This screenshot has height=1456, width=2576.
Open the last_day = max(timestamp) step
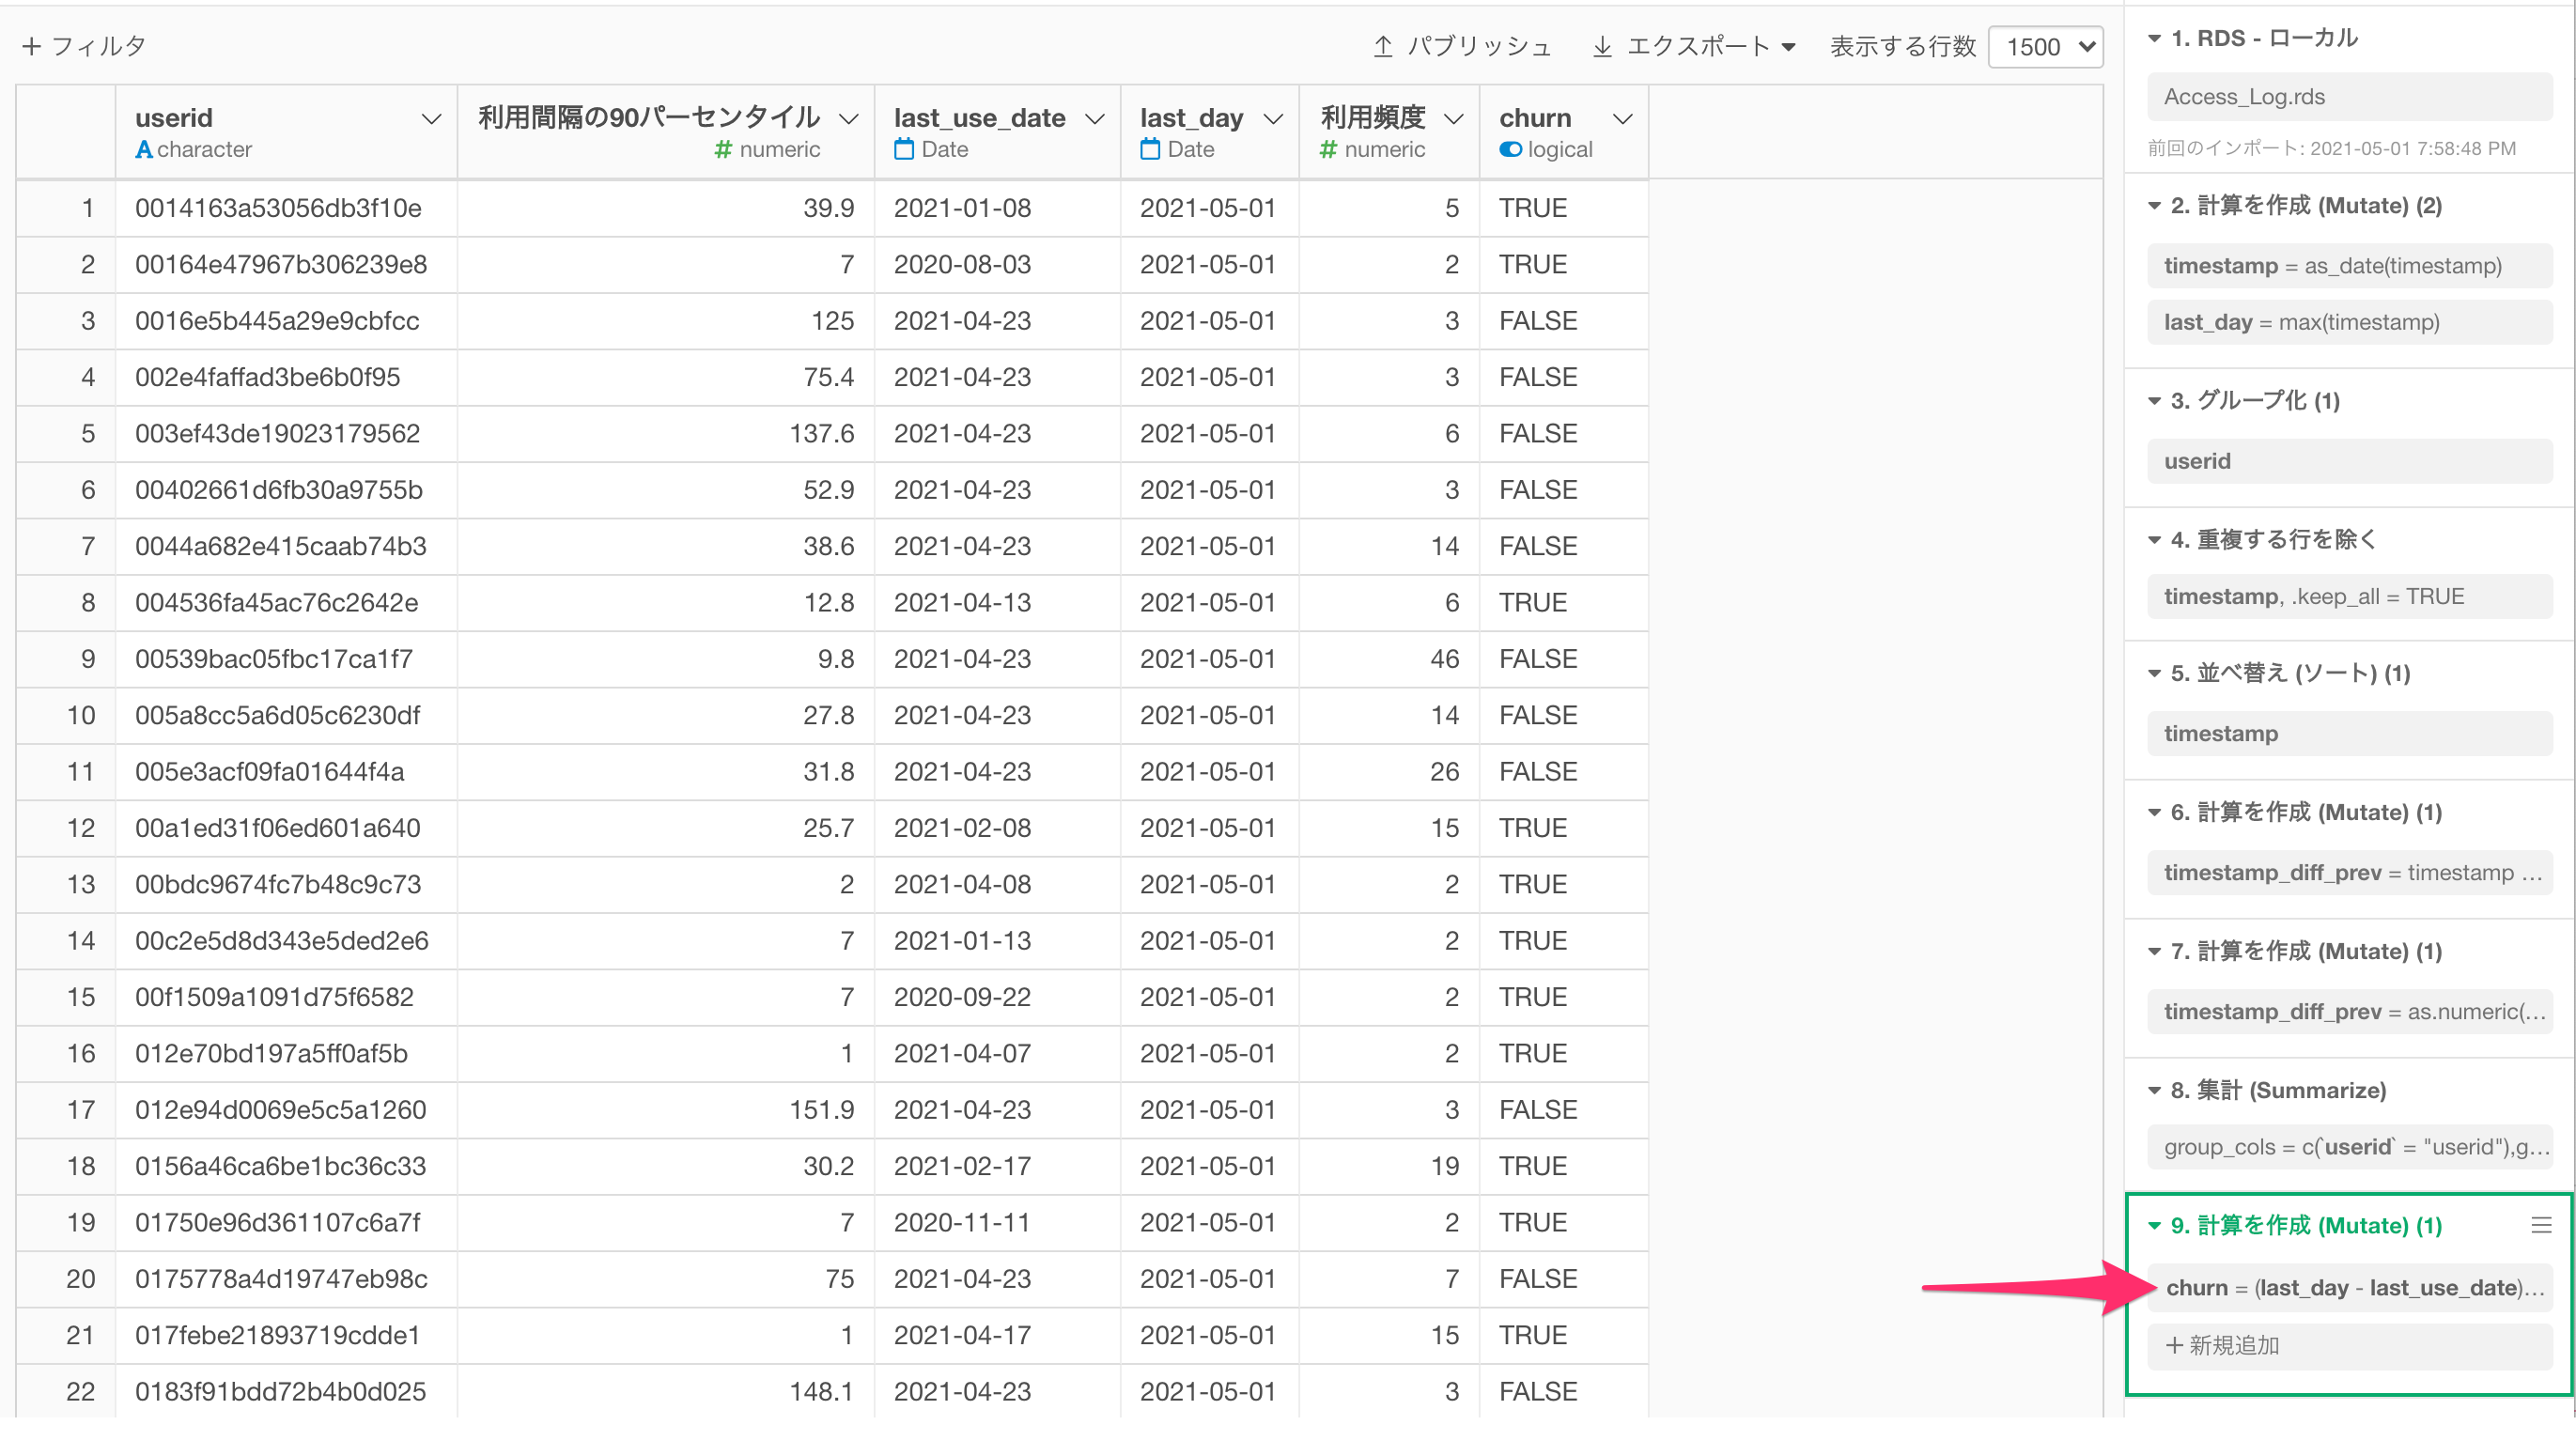(x=2349, y=322)
